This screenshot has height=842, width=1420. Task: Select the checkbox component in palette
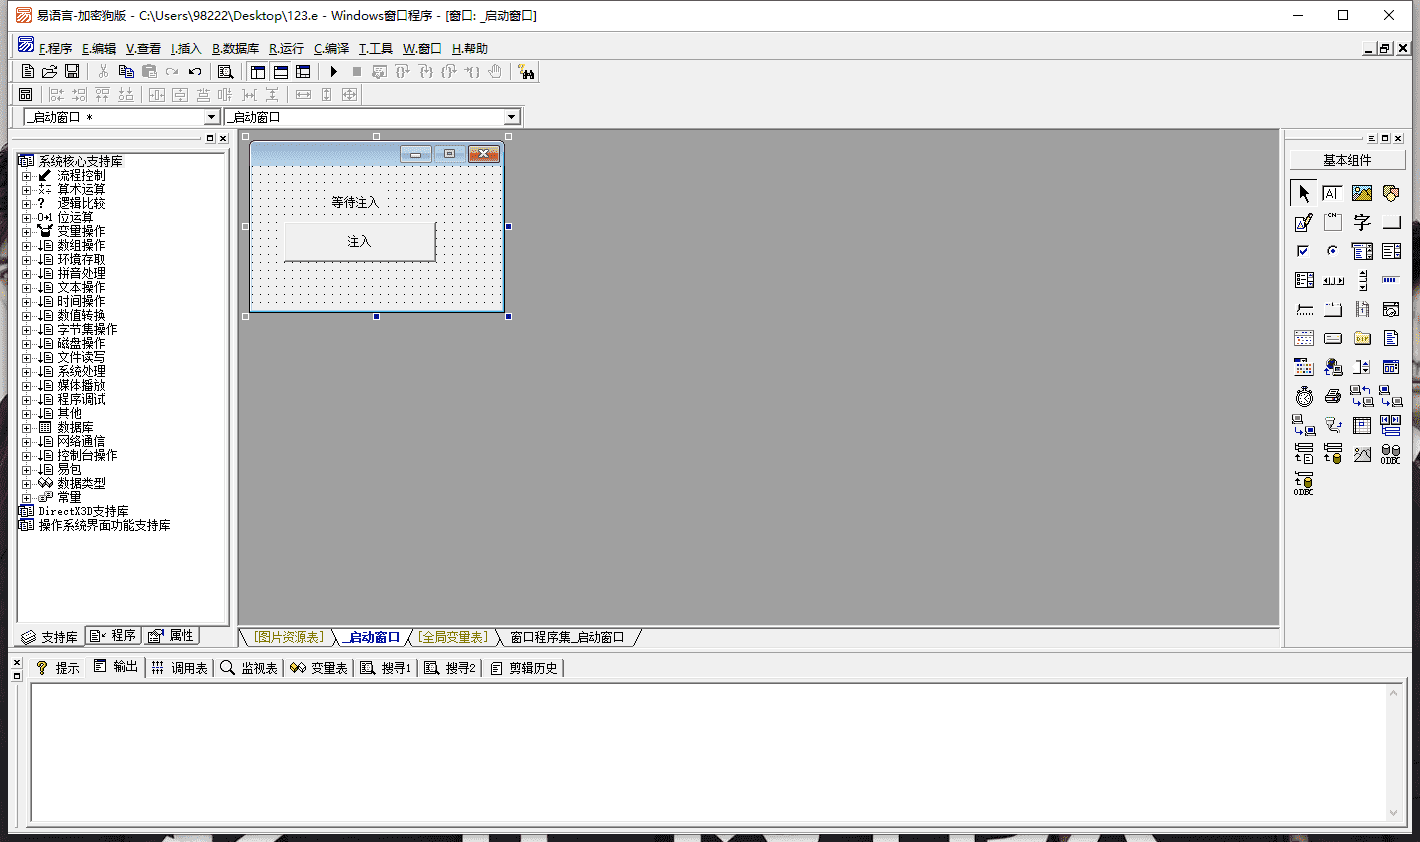point(1304,251)
